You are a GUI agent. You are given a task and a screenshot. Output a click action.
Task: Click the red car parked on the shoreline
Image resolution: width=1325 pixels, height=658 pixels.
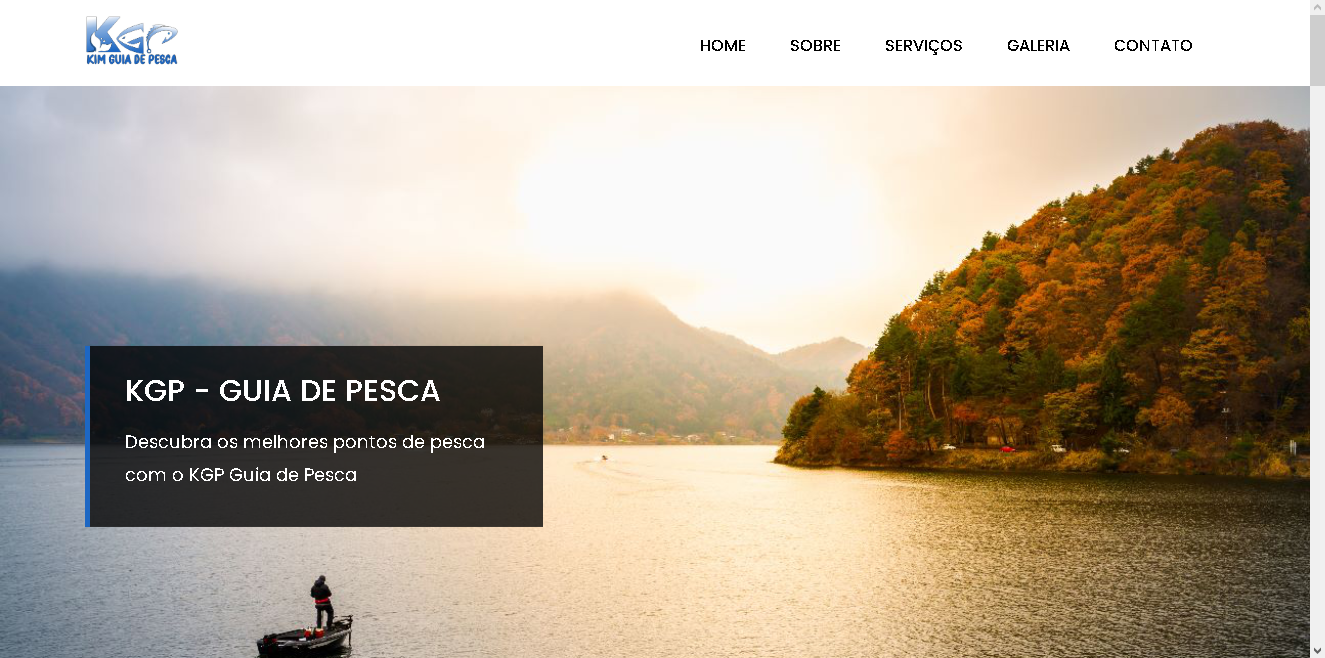coord(1008,449)
